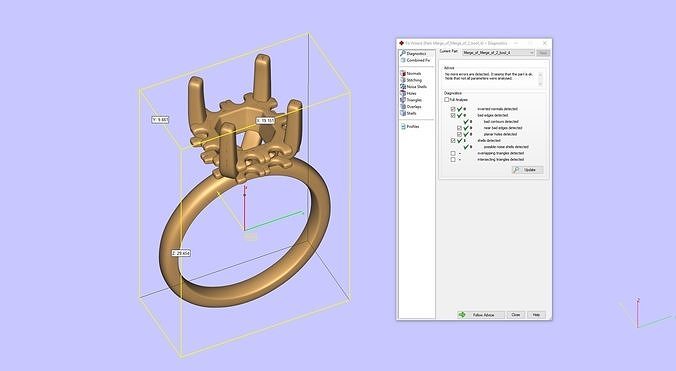Select the Triangles fixing step

point(411,100)
